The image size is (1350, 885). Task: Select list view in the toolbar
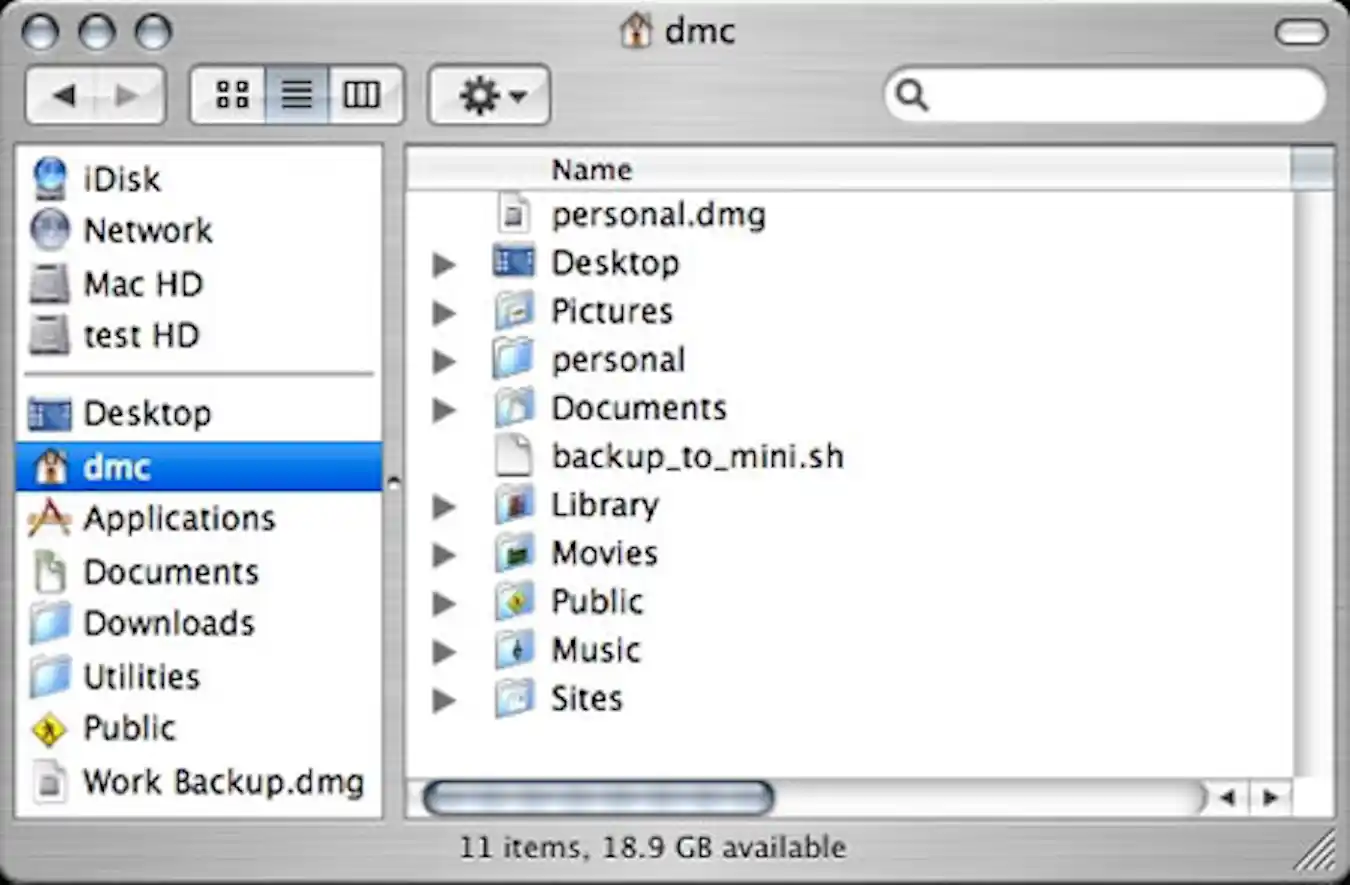coord(297,94)
